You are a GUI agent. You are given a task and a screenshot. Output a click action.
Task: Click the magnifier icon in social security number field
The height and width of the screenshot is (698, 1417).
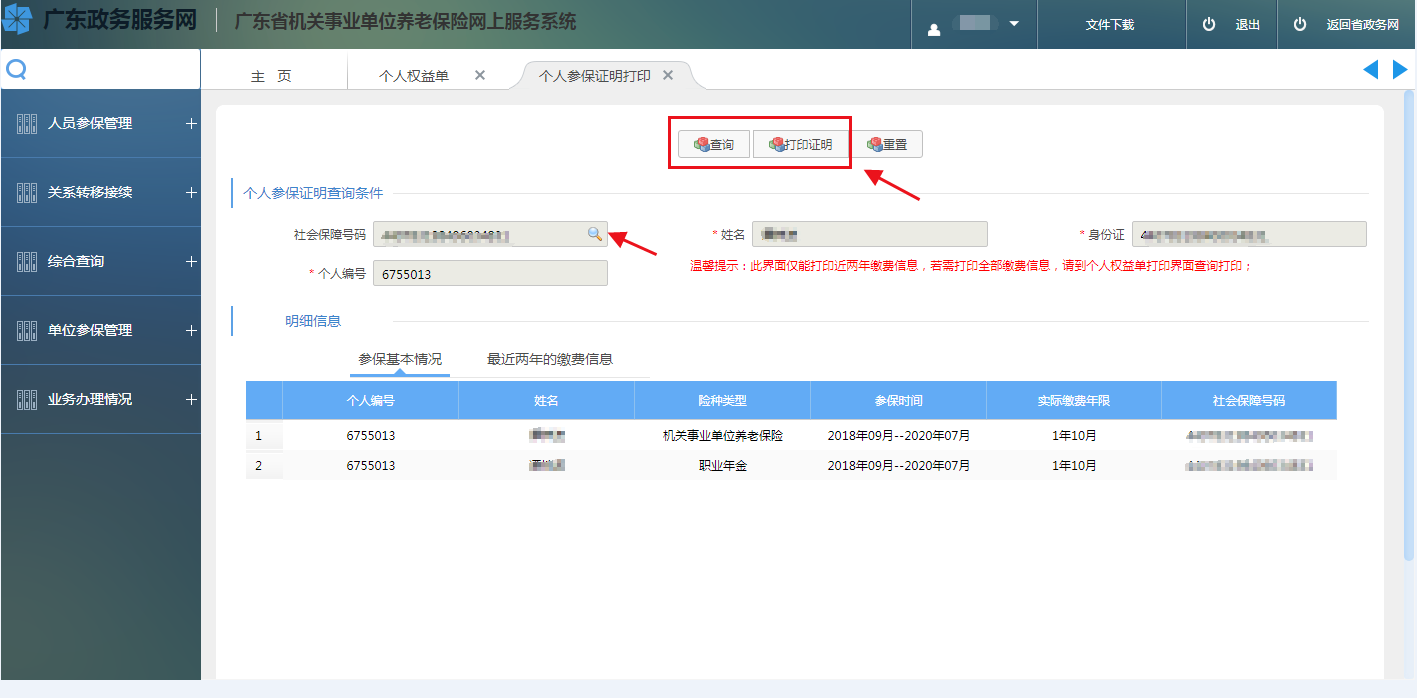[x=594, y=234]
